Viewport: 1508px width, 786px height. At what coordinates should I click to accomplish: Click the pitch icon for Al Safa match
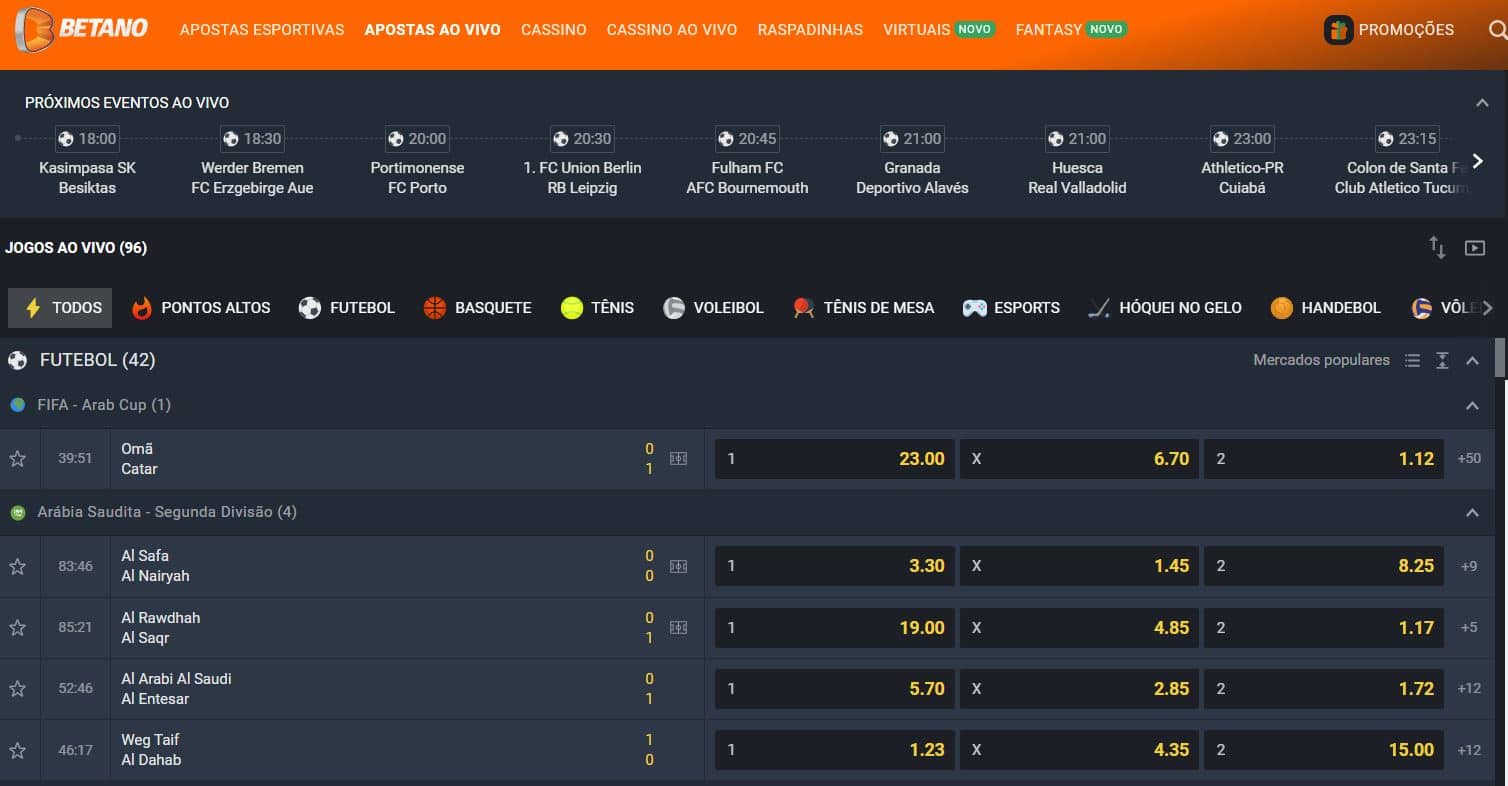pyautogui.click(x=678, y=566)
